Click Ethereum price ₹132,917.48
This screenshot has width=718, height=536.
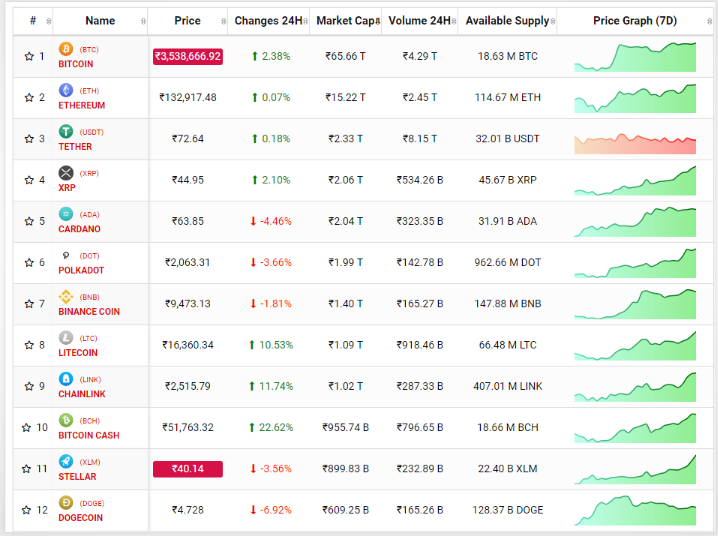coord(188,97)
